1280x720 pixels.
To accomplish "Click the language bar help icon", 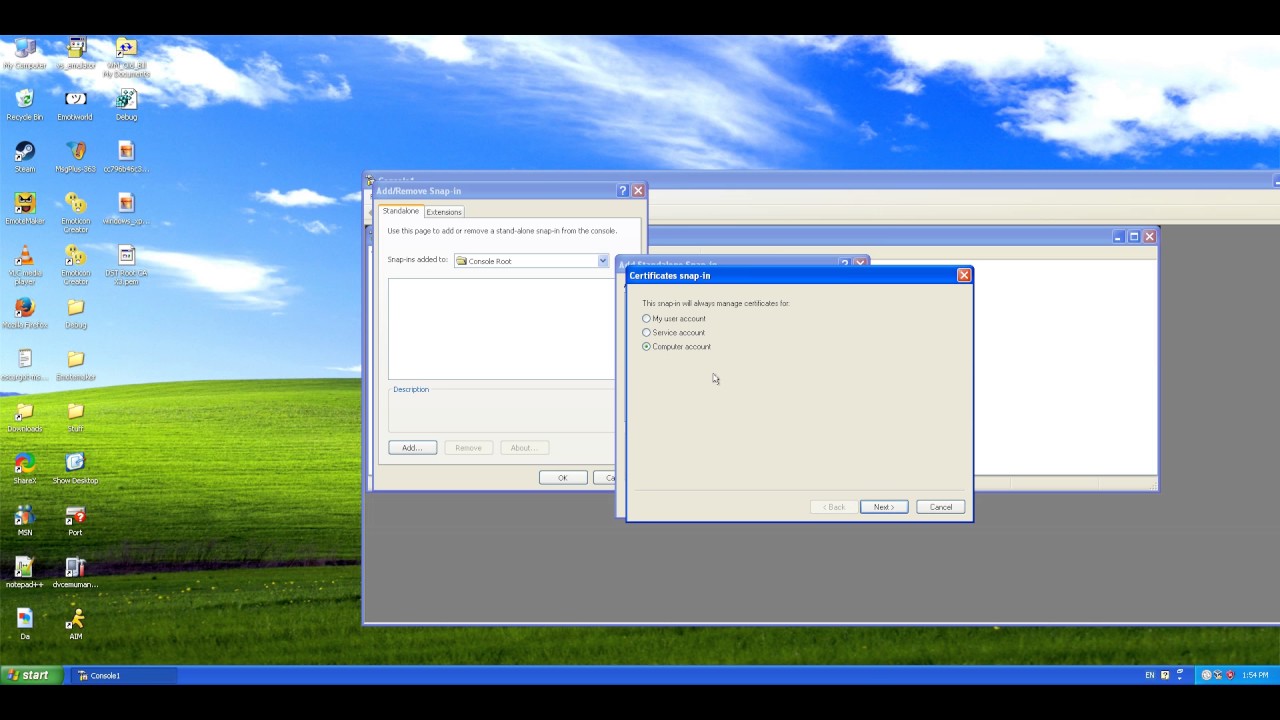I will (1166, 675).
